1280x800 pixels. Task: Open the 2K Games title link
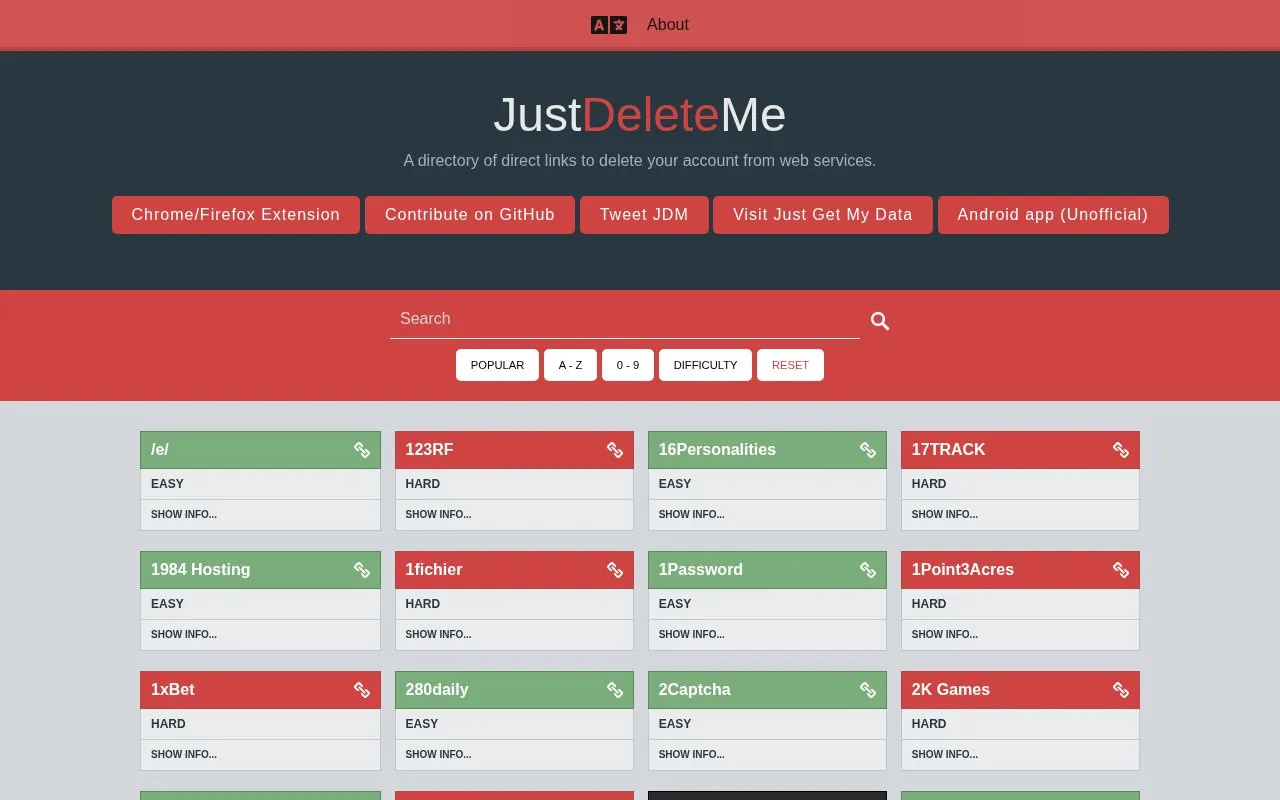click(950, 690)
